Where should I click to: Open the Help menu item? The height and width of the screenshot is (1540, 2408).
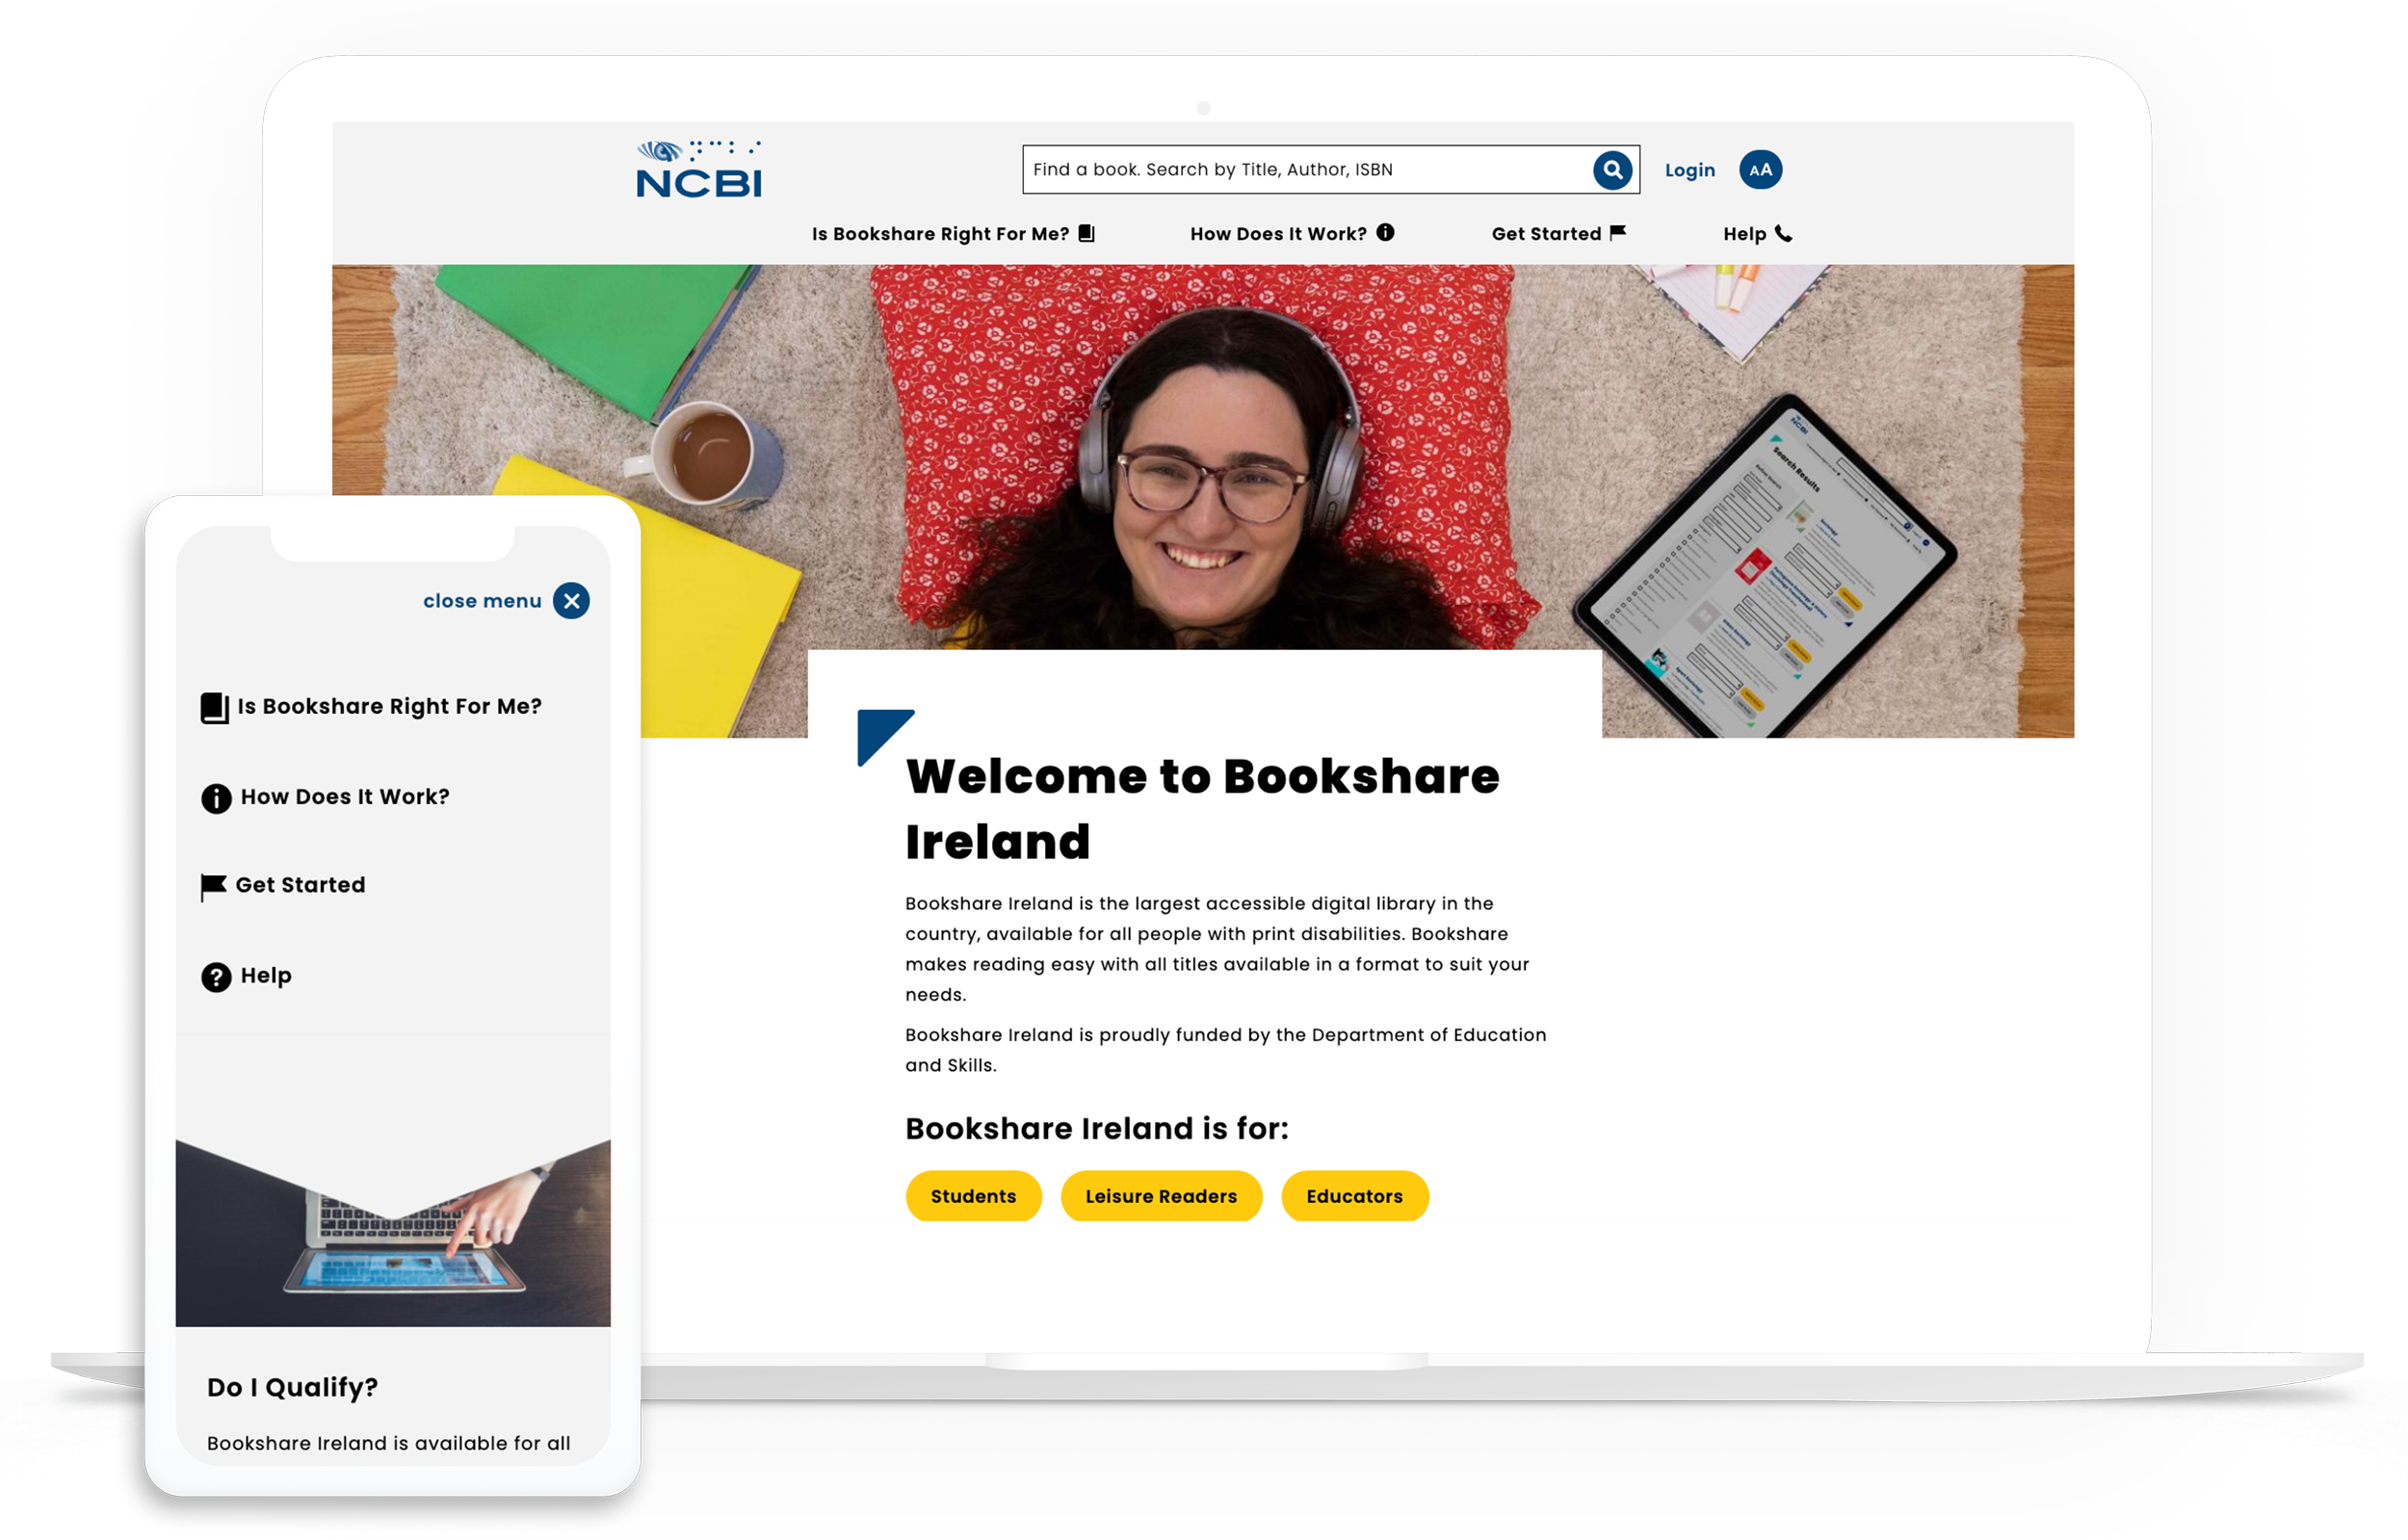[x=1757, y=233]
